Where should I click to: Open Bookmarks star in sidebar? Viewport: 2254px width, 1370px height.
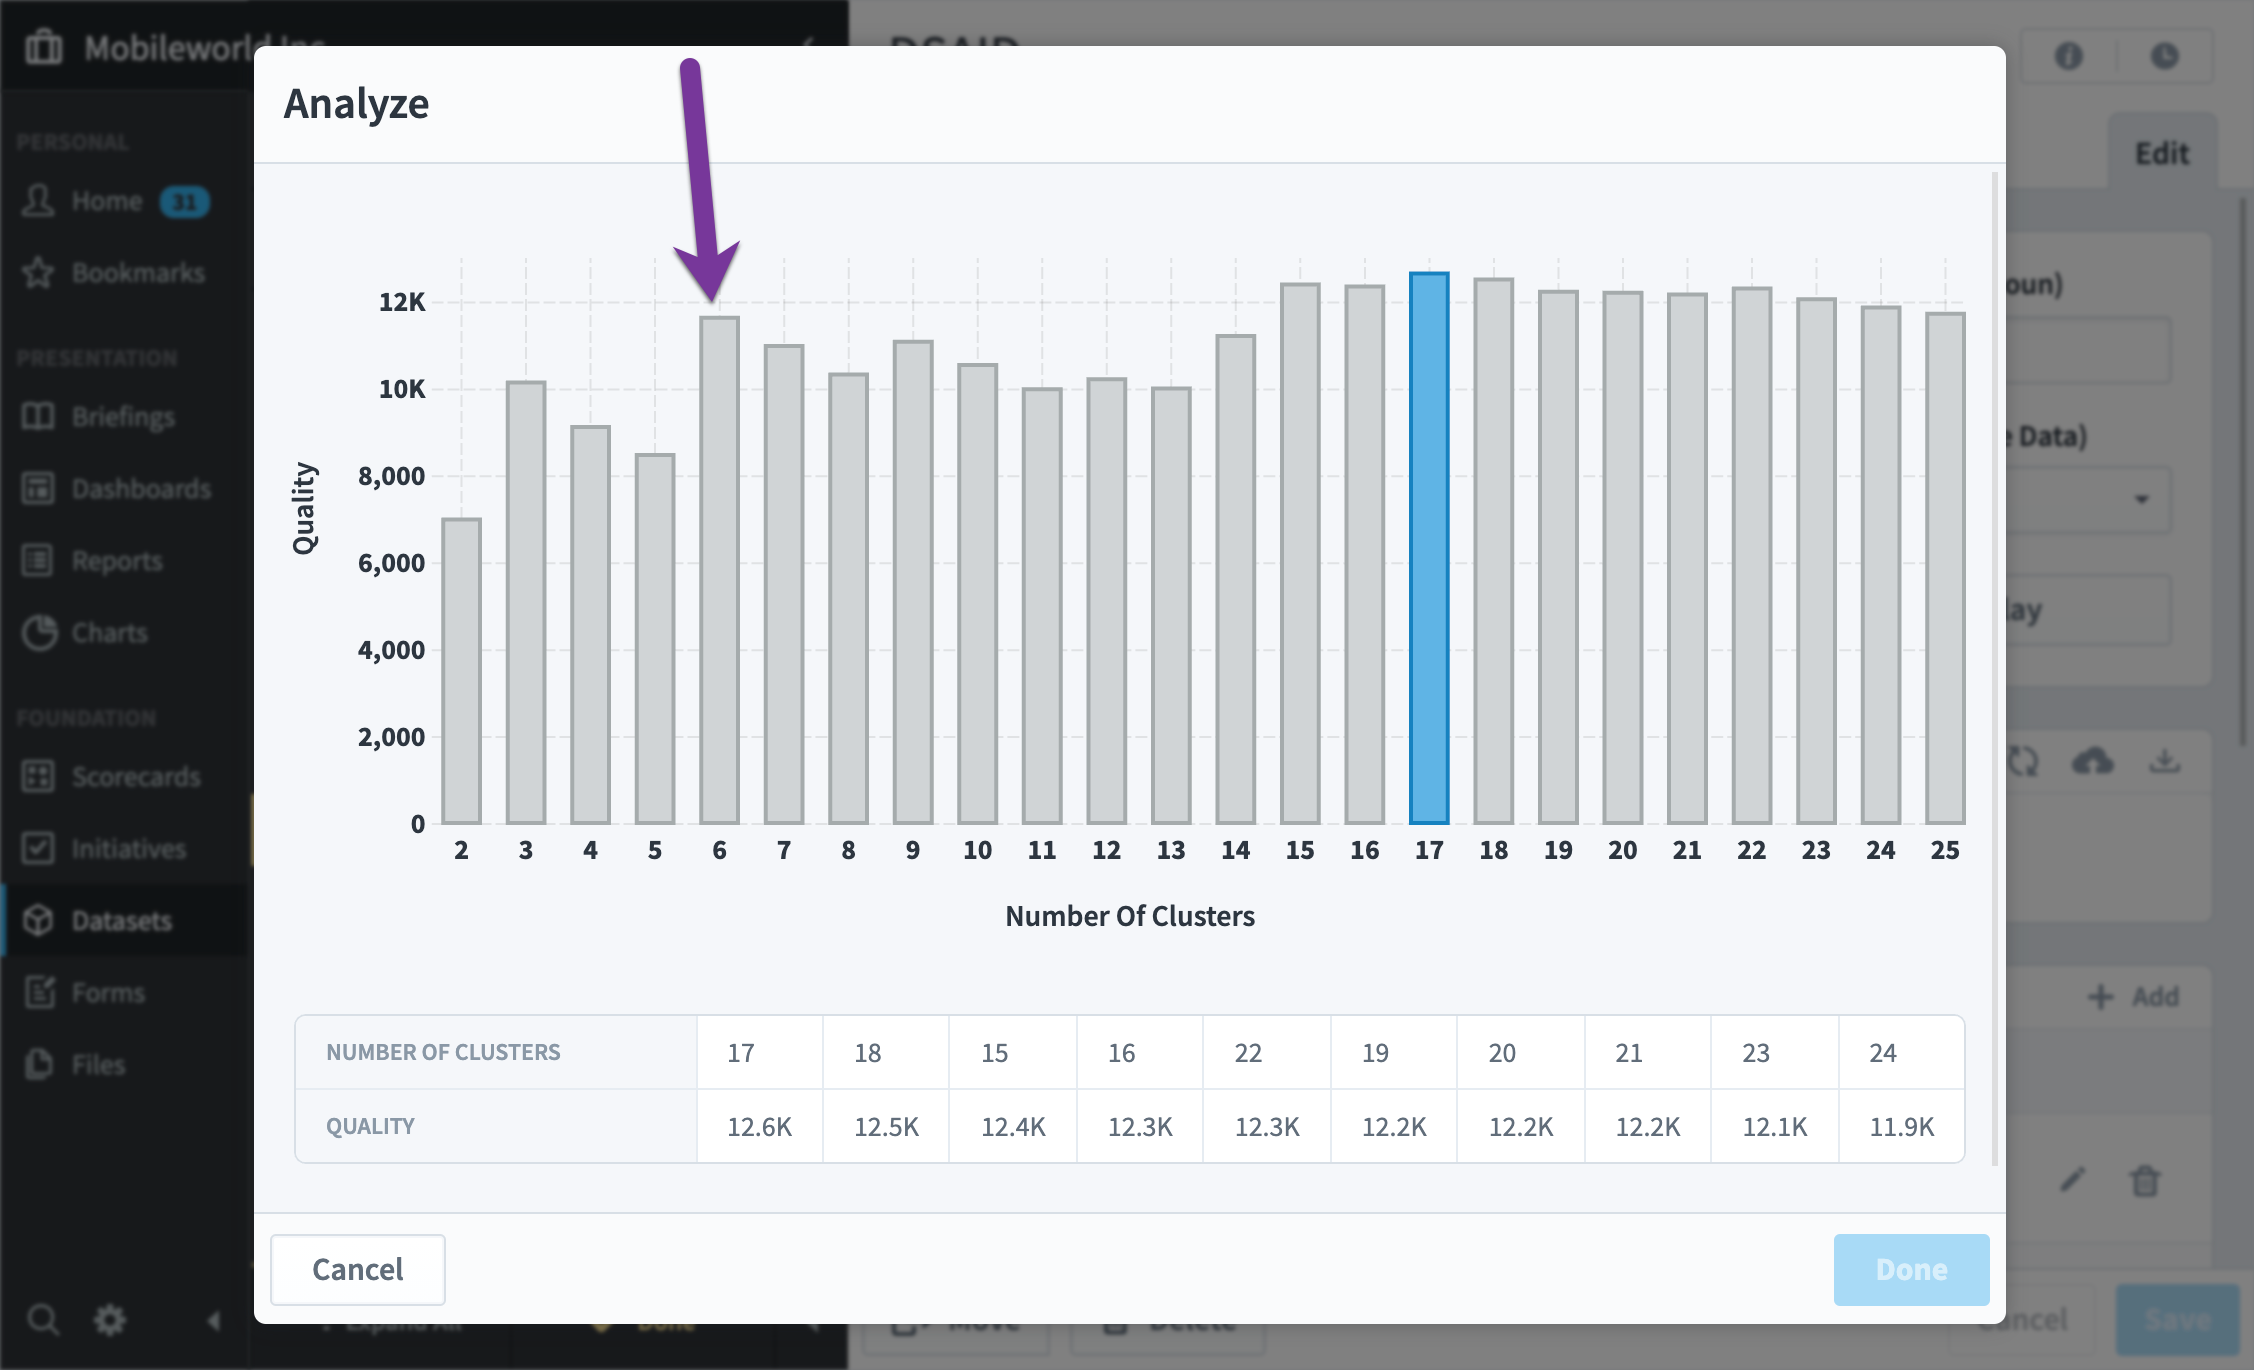click(38, 273)
